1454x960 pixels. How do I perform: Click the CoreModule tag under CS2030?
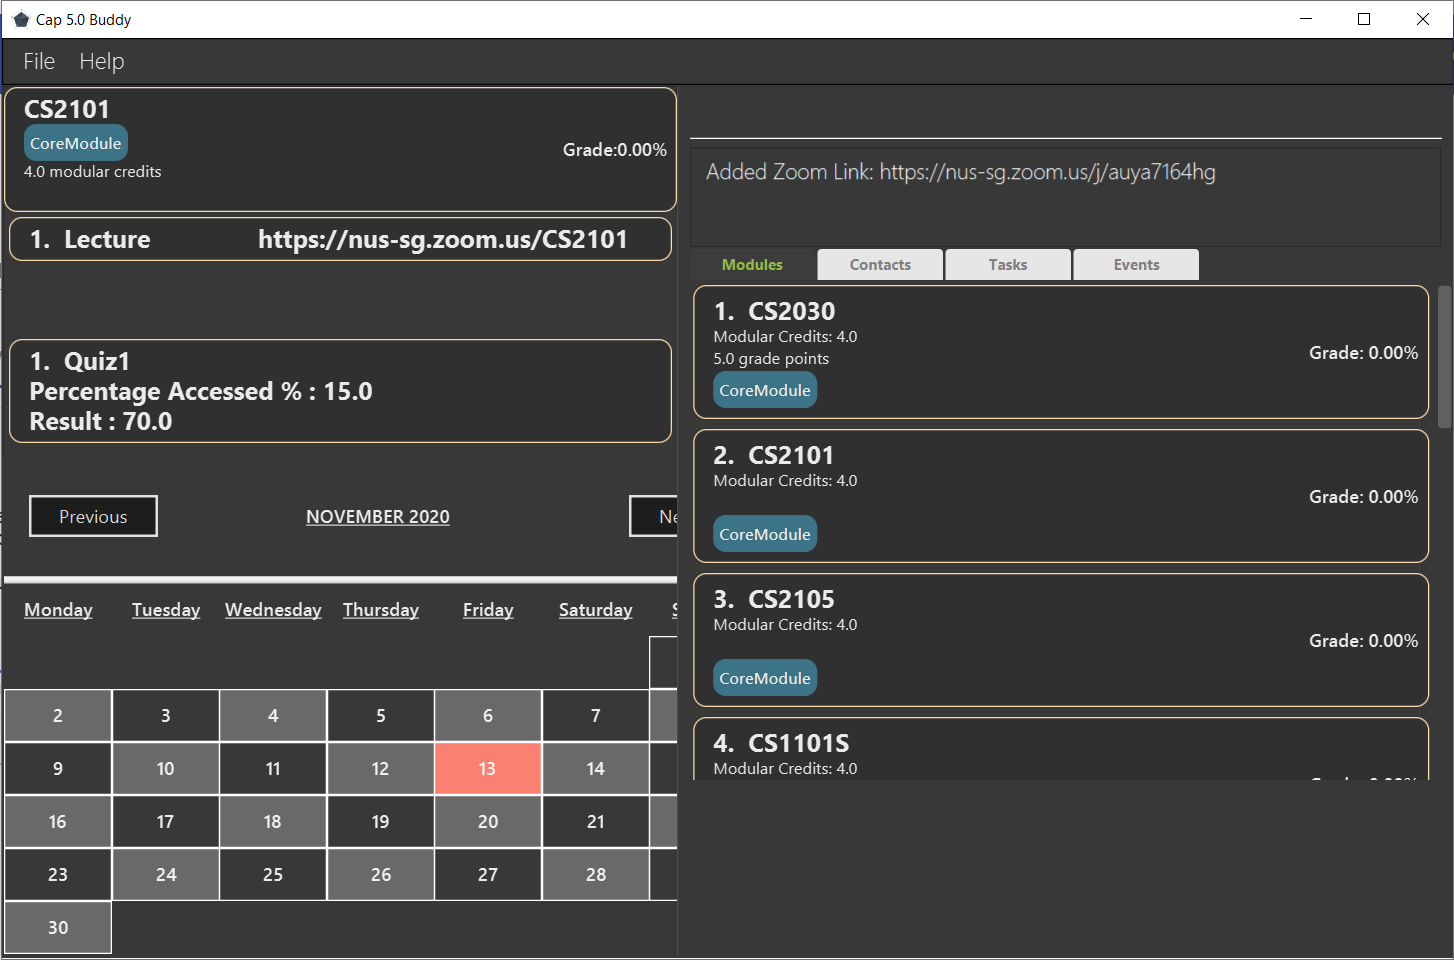click(x=765, y=390)
